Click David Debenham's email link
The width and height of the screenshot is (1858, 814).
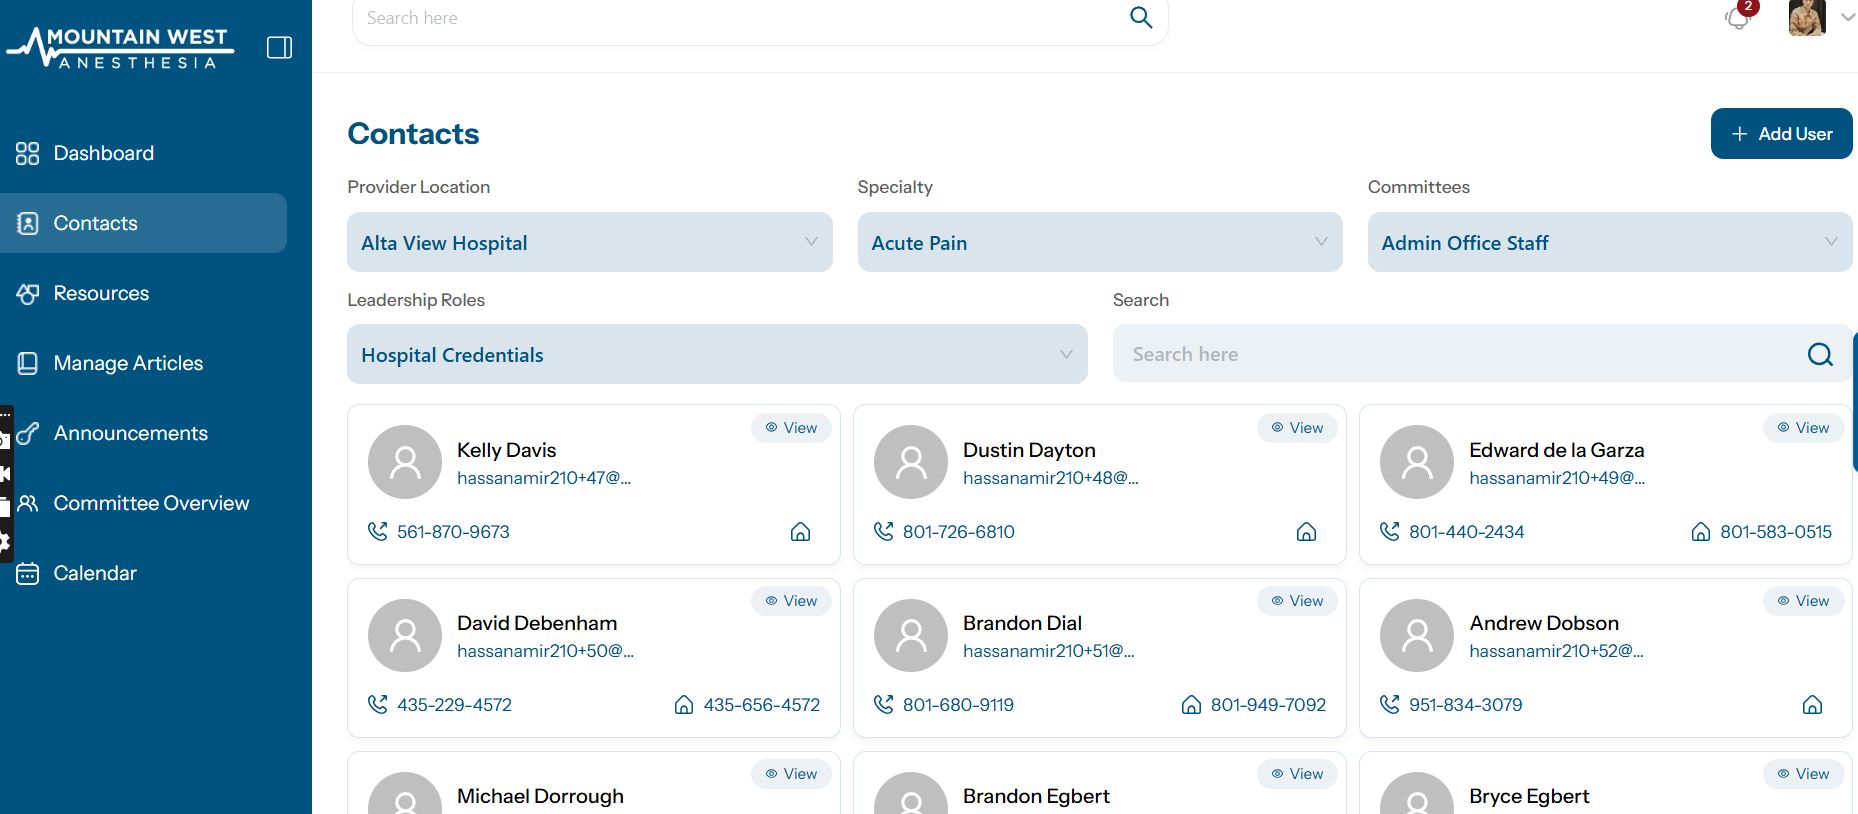(545, 651)
